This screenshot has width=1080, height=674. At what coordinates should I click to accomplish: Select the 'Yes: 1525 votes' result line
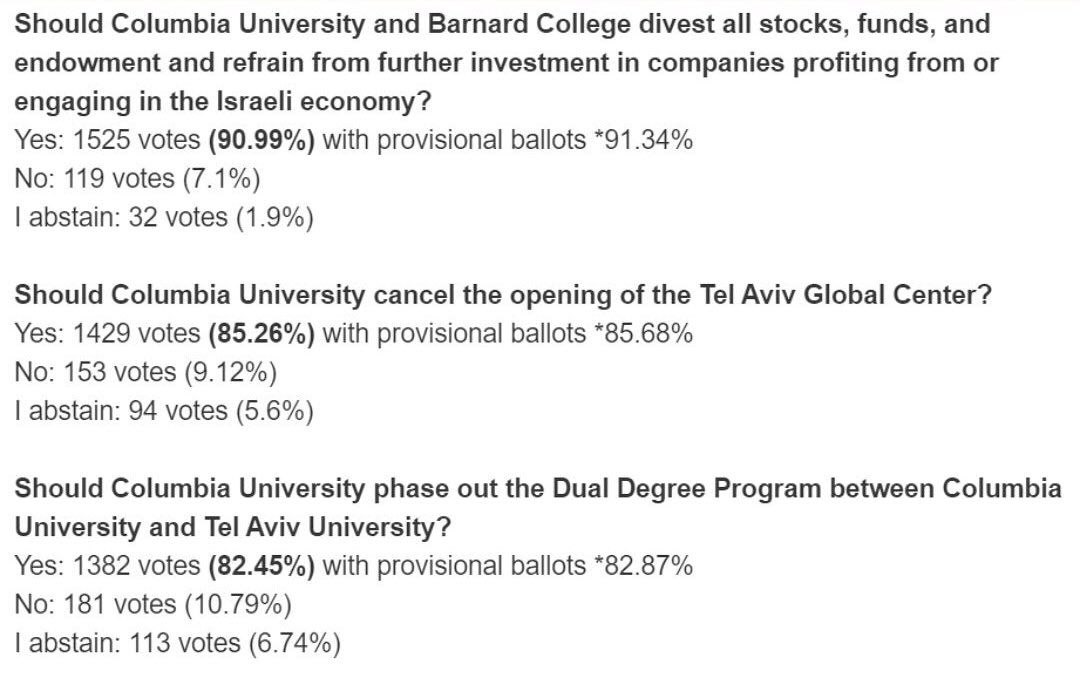pyautogui.click(x=353, y=140)
